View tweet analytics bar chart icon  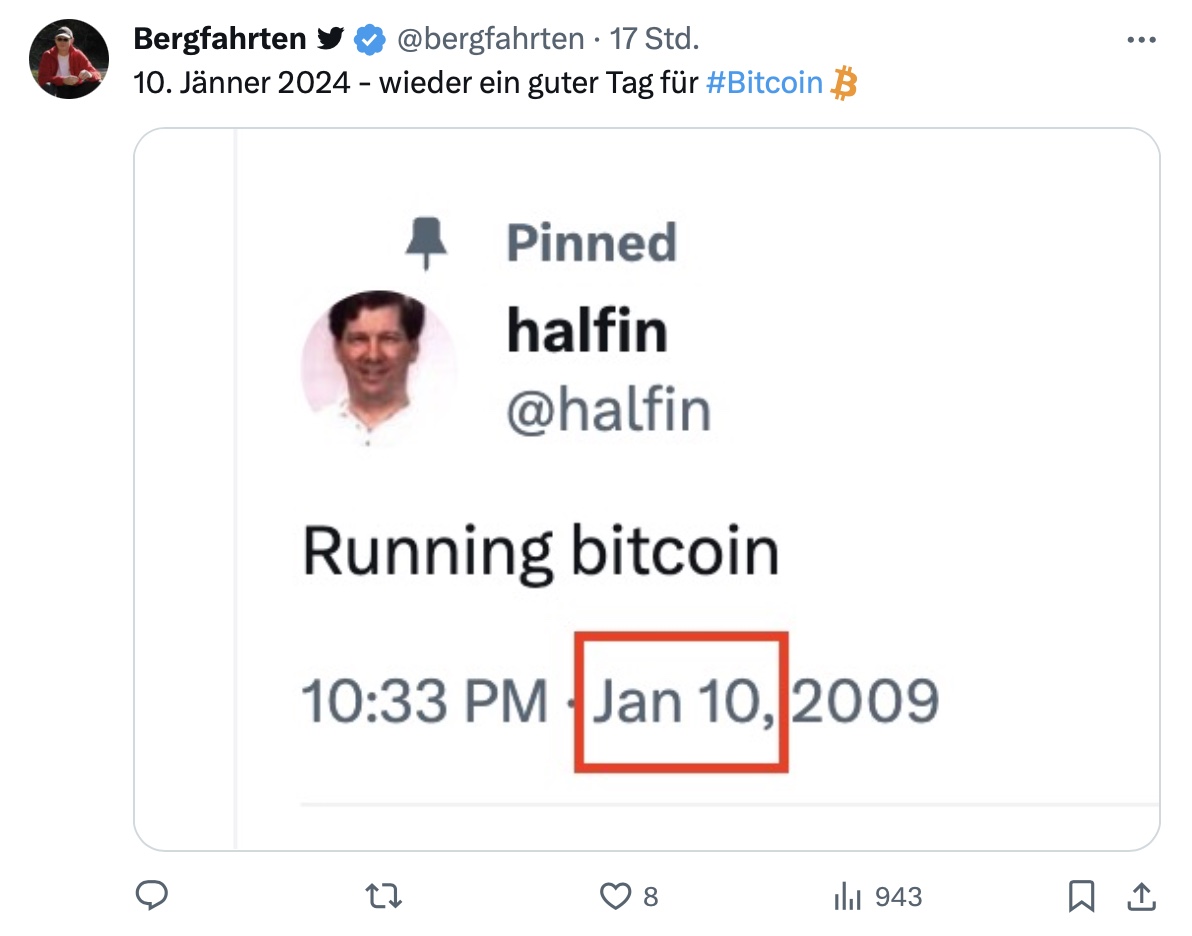847,896
